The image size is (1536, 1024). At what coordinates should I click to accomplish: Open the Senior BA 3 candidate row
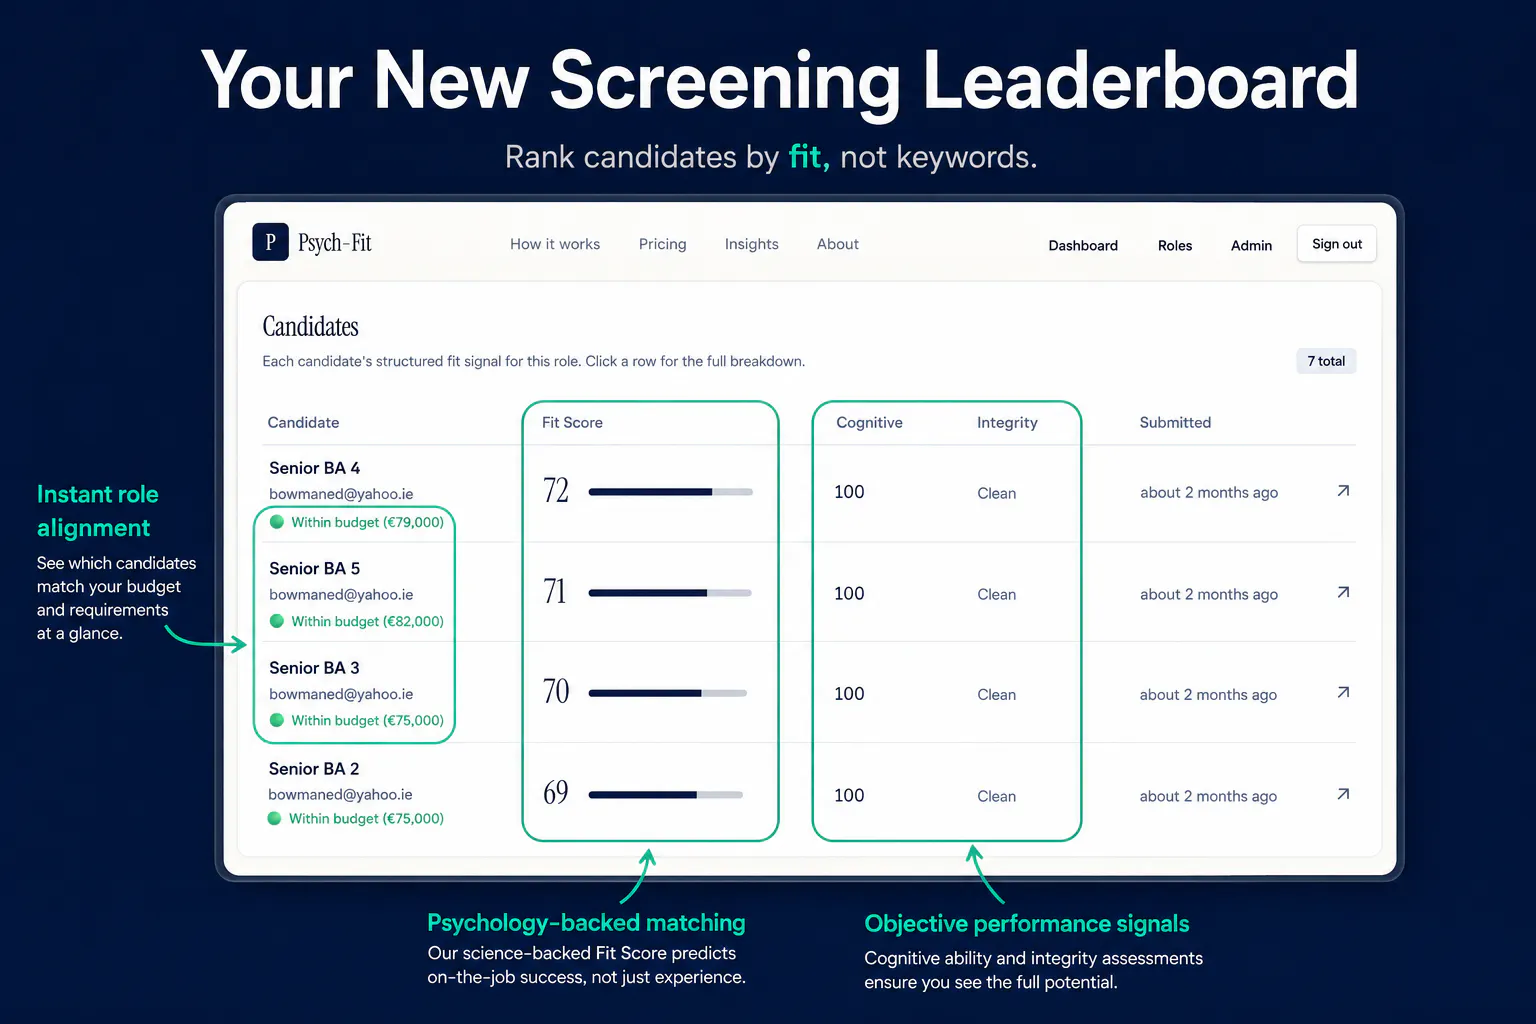click(809, 693)
